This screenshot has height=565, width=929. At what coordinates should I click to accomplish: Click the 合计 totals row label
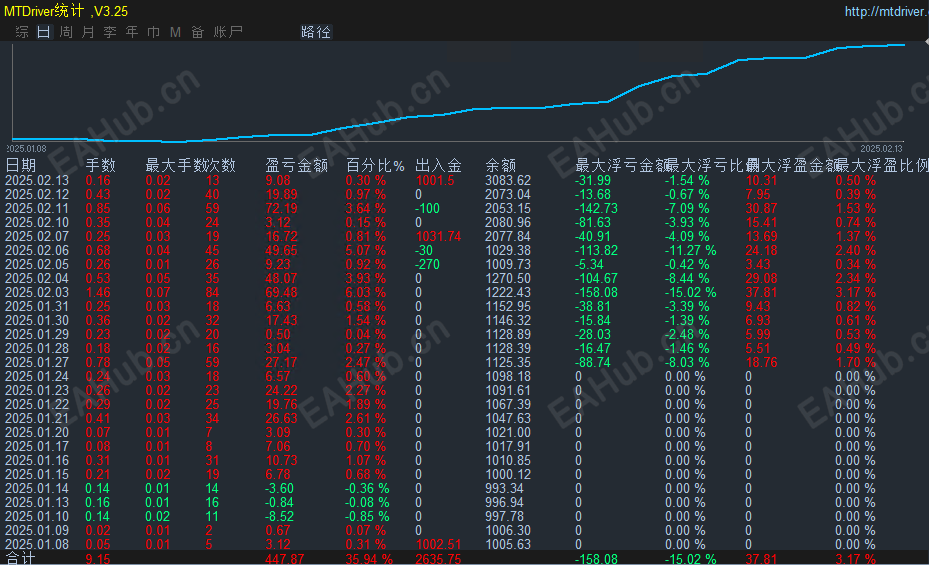point(21,558)
